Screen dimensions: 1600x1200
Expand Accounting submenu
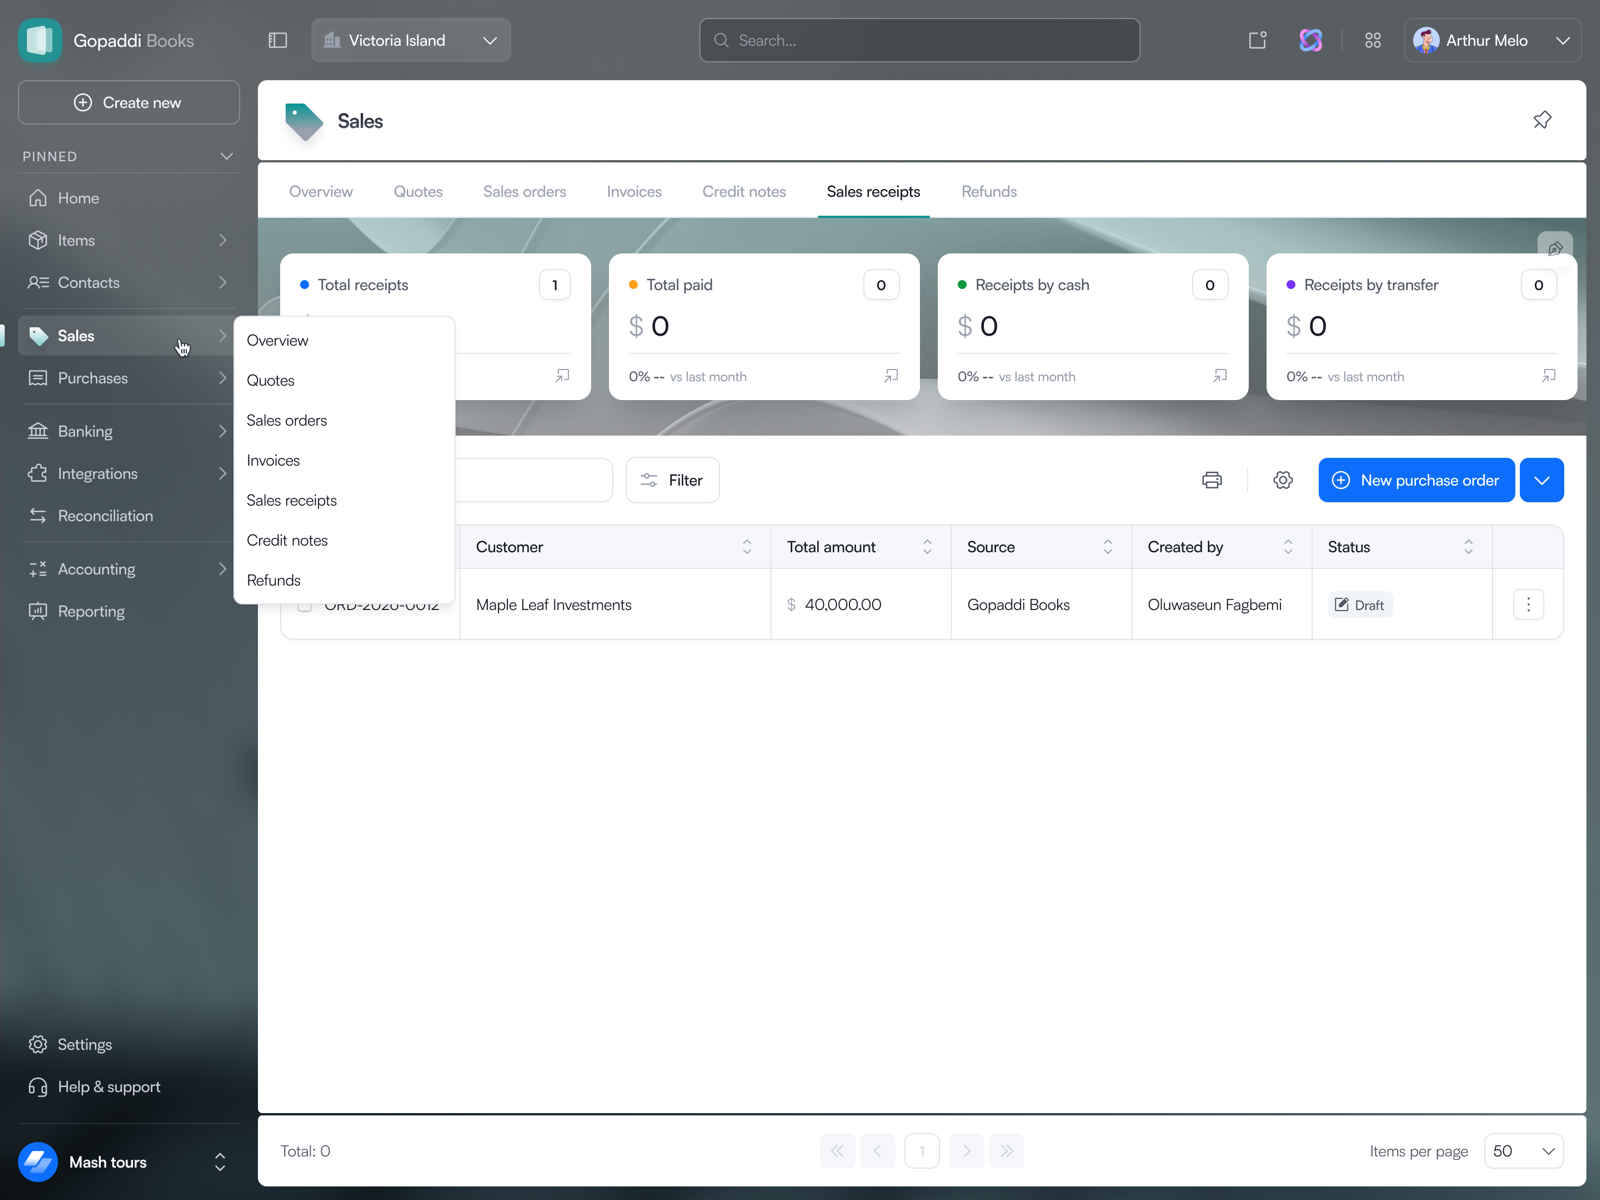click(x=222, y=569)
